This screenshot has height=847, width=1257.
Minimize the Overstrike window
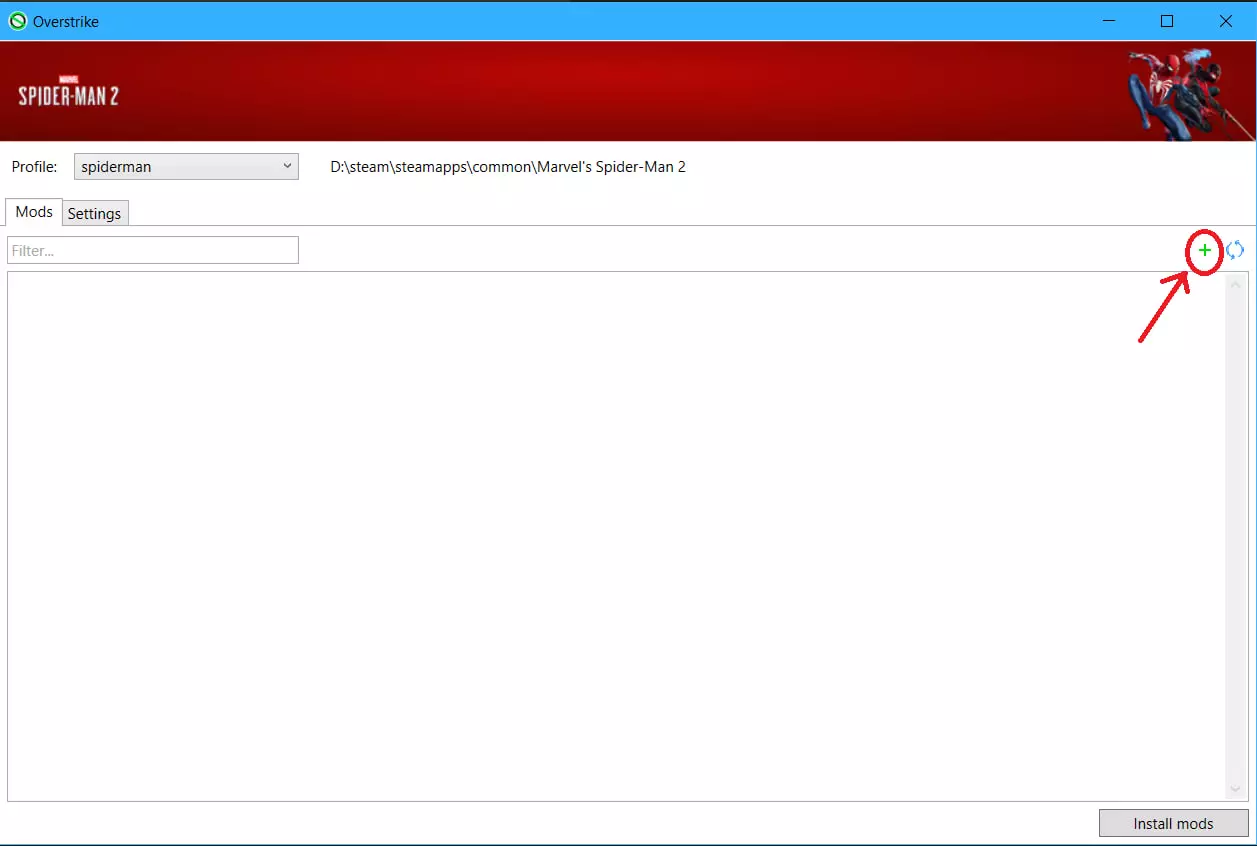coord(1109,21)
